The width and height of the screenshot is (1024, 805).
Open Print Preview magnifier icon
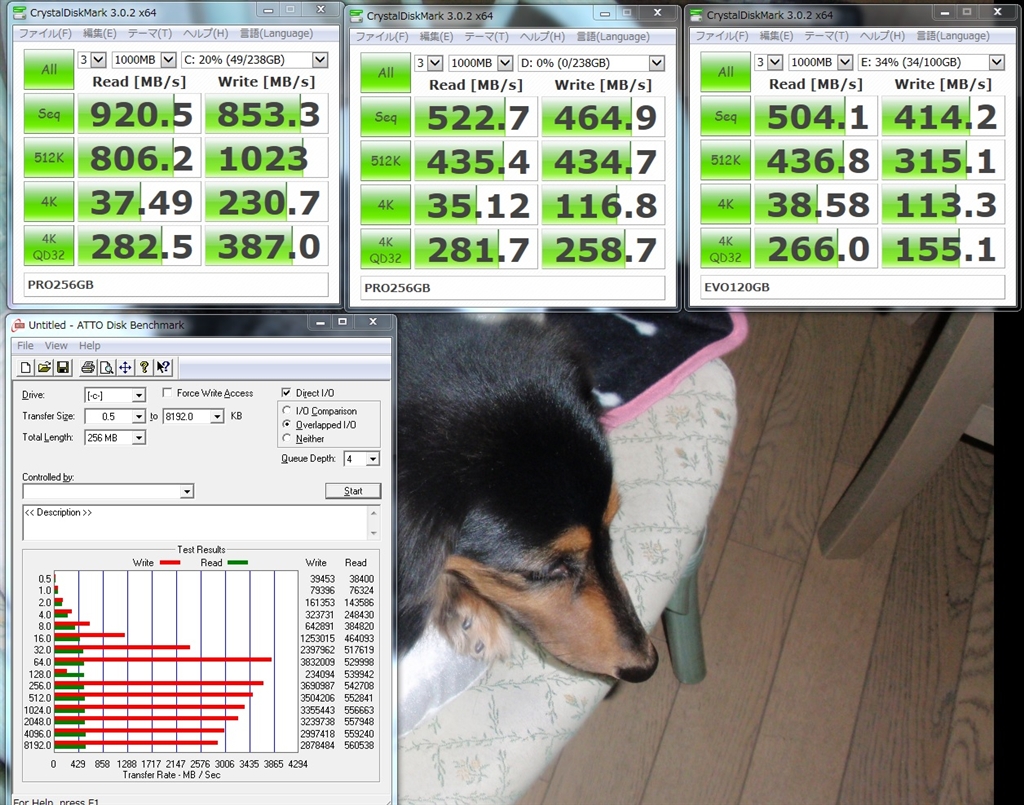(106, 368)
